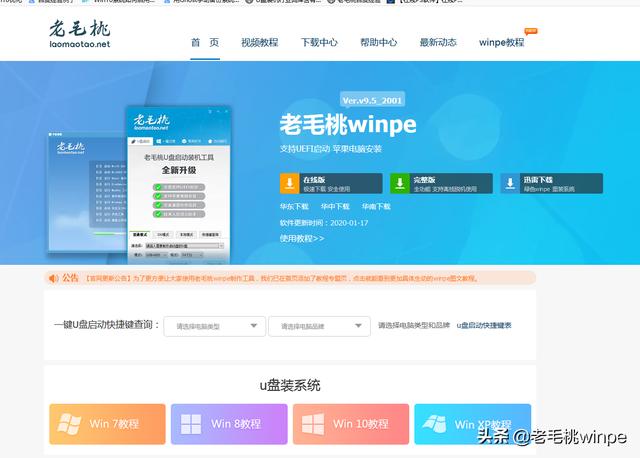Click the 公告 speaker icon
The width and height of the screenshot is (640, 458).
pyautogui.click(x=53, y=278)
